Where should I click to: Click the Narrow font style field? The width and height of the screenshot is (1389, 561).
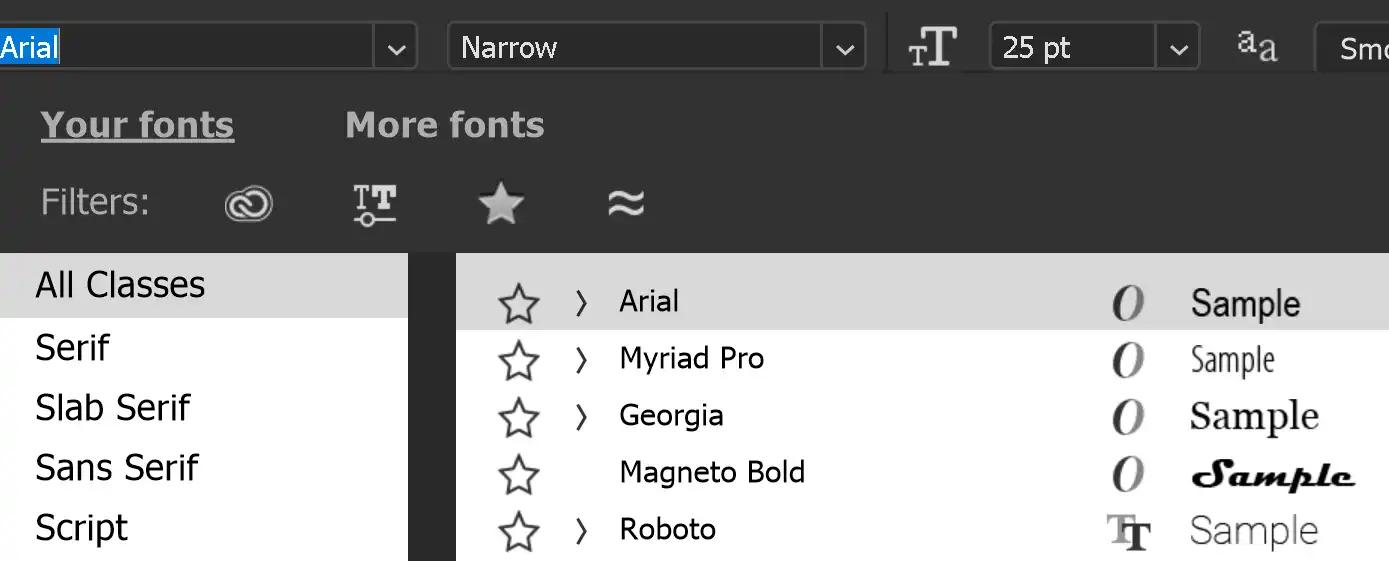click(635, 48)
